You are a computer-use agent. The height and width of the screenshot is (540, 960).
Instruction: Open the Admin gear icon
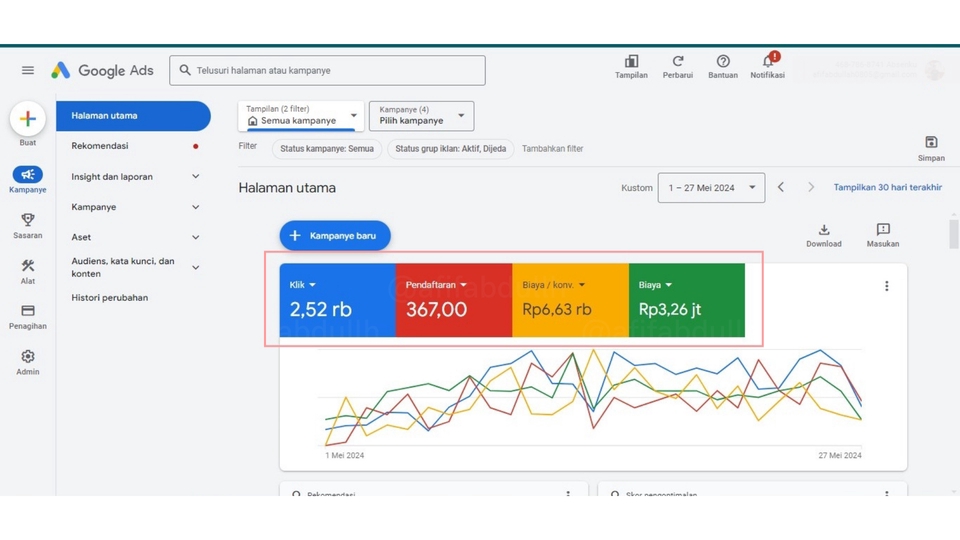tap(28, 357)
